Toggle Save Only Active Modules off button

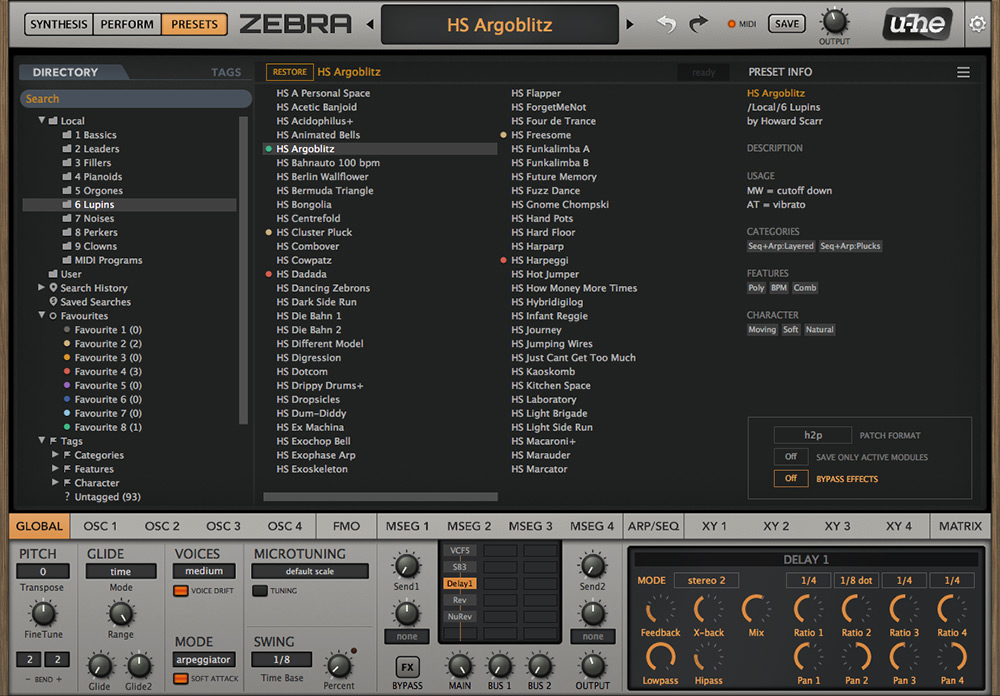(x=791, y=457)
